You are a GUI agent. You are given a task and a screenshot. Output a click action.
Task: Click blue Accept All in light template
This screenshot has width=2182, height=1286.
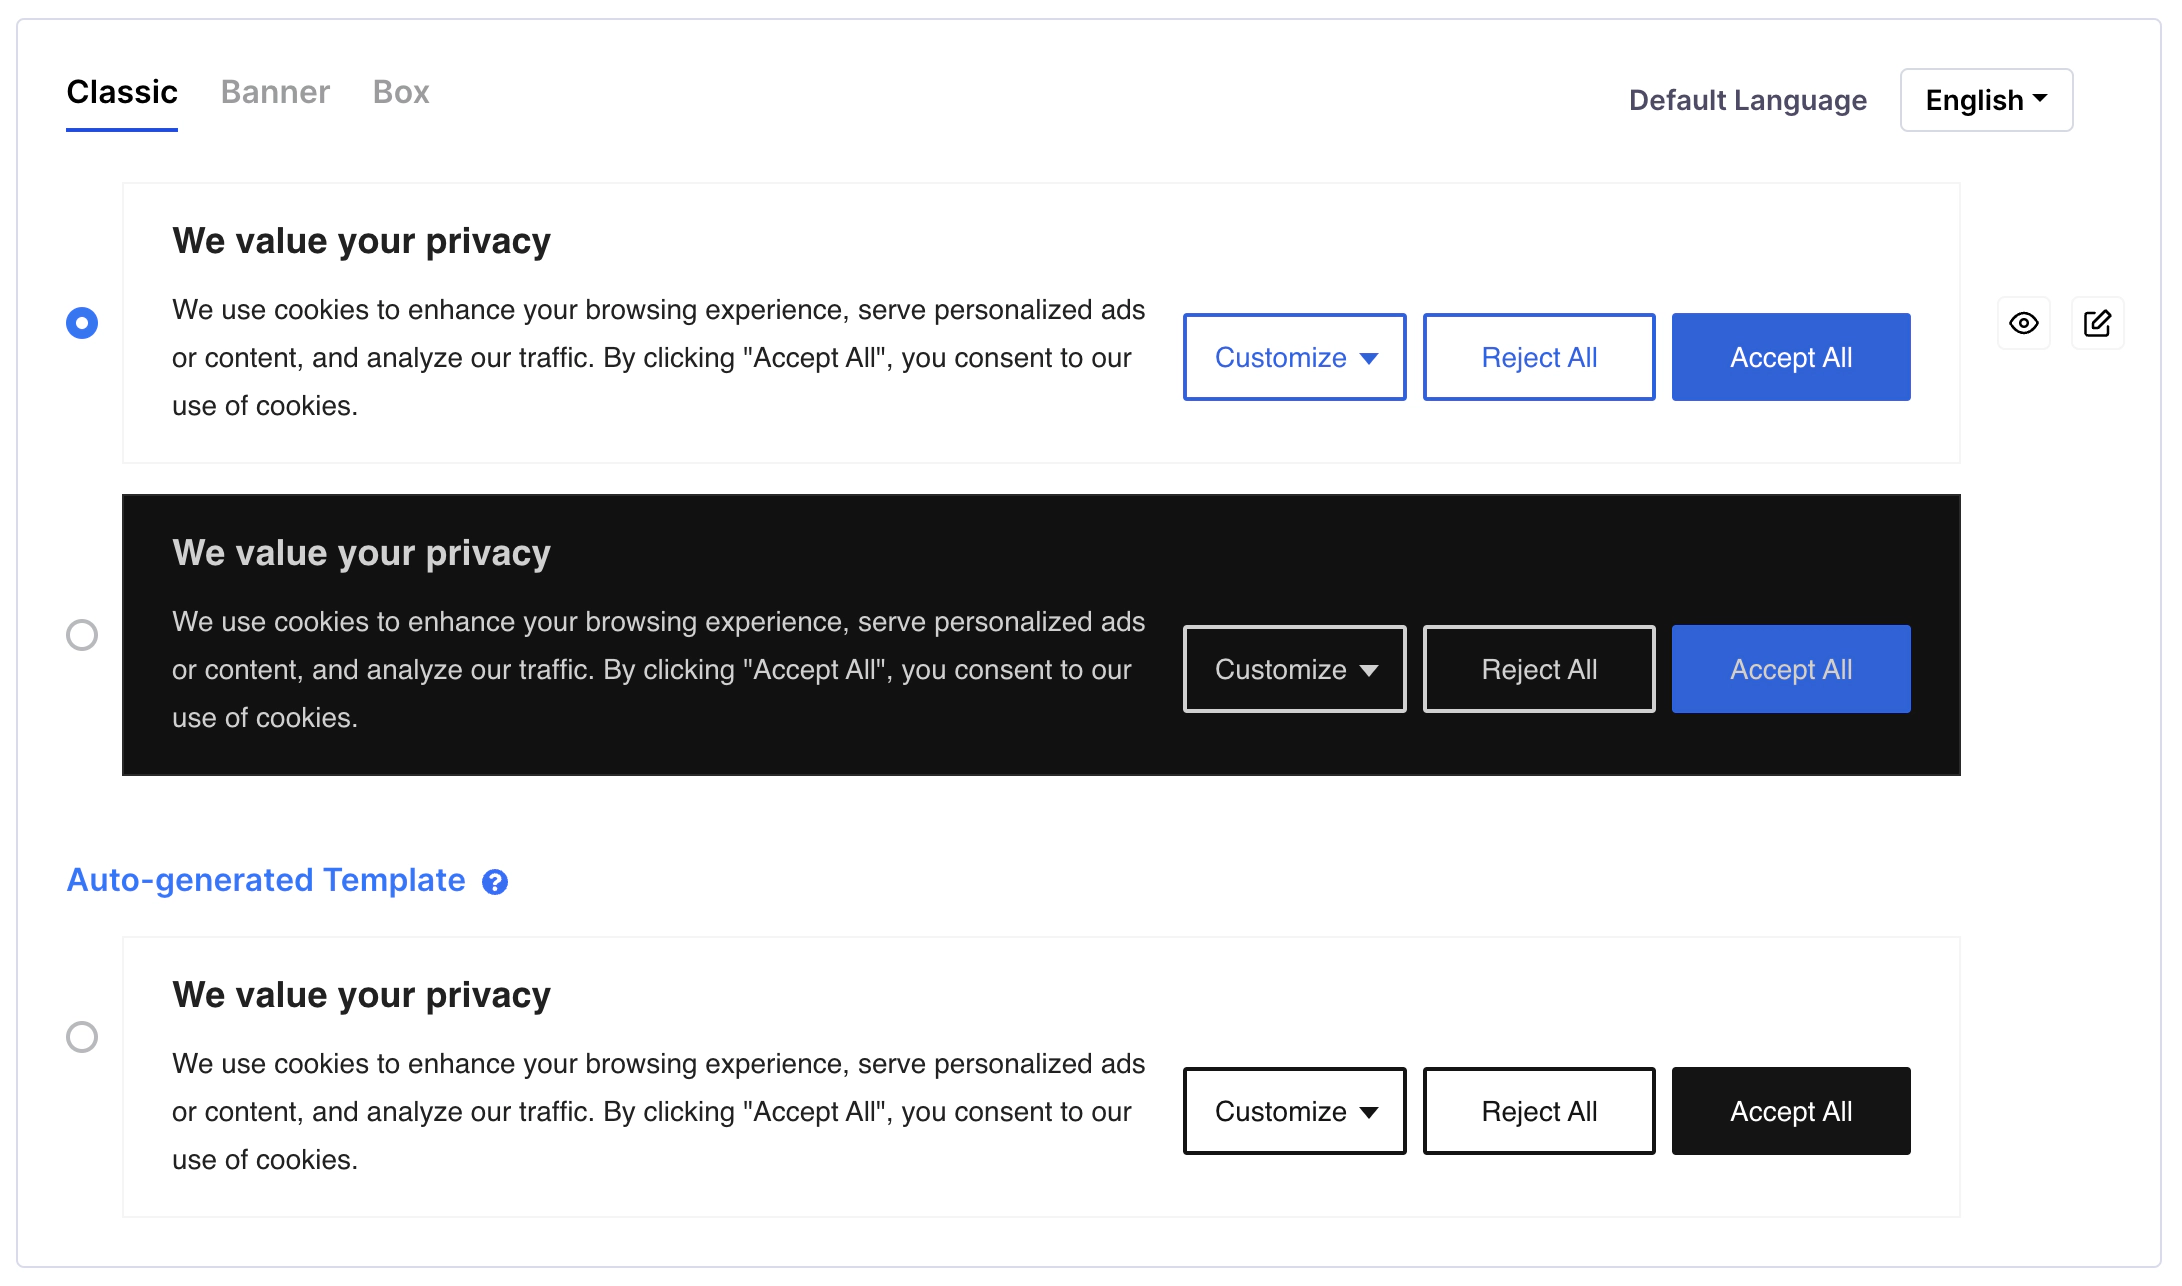click(1791, 357)
